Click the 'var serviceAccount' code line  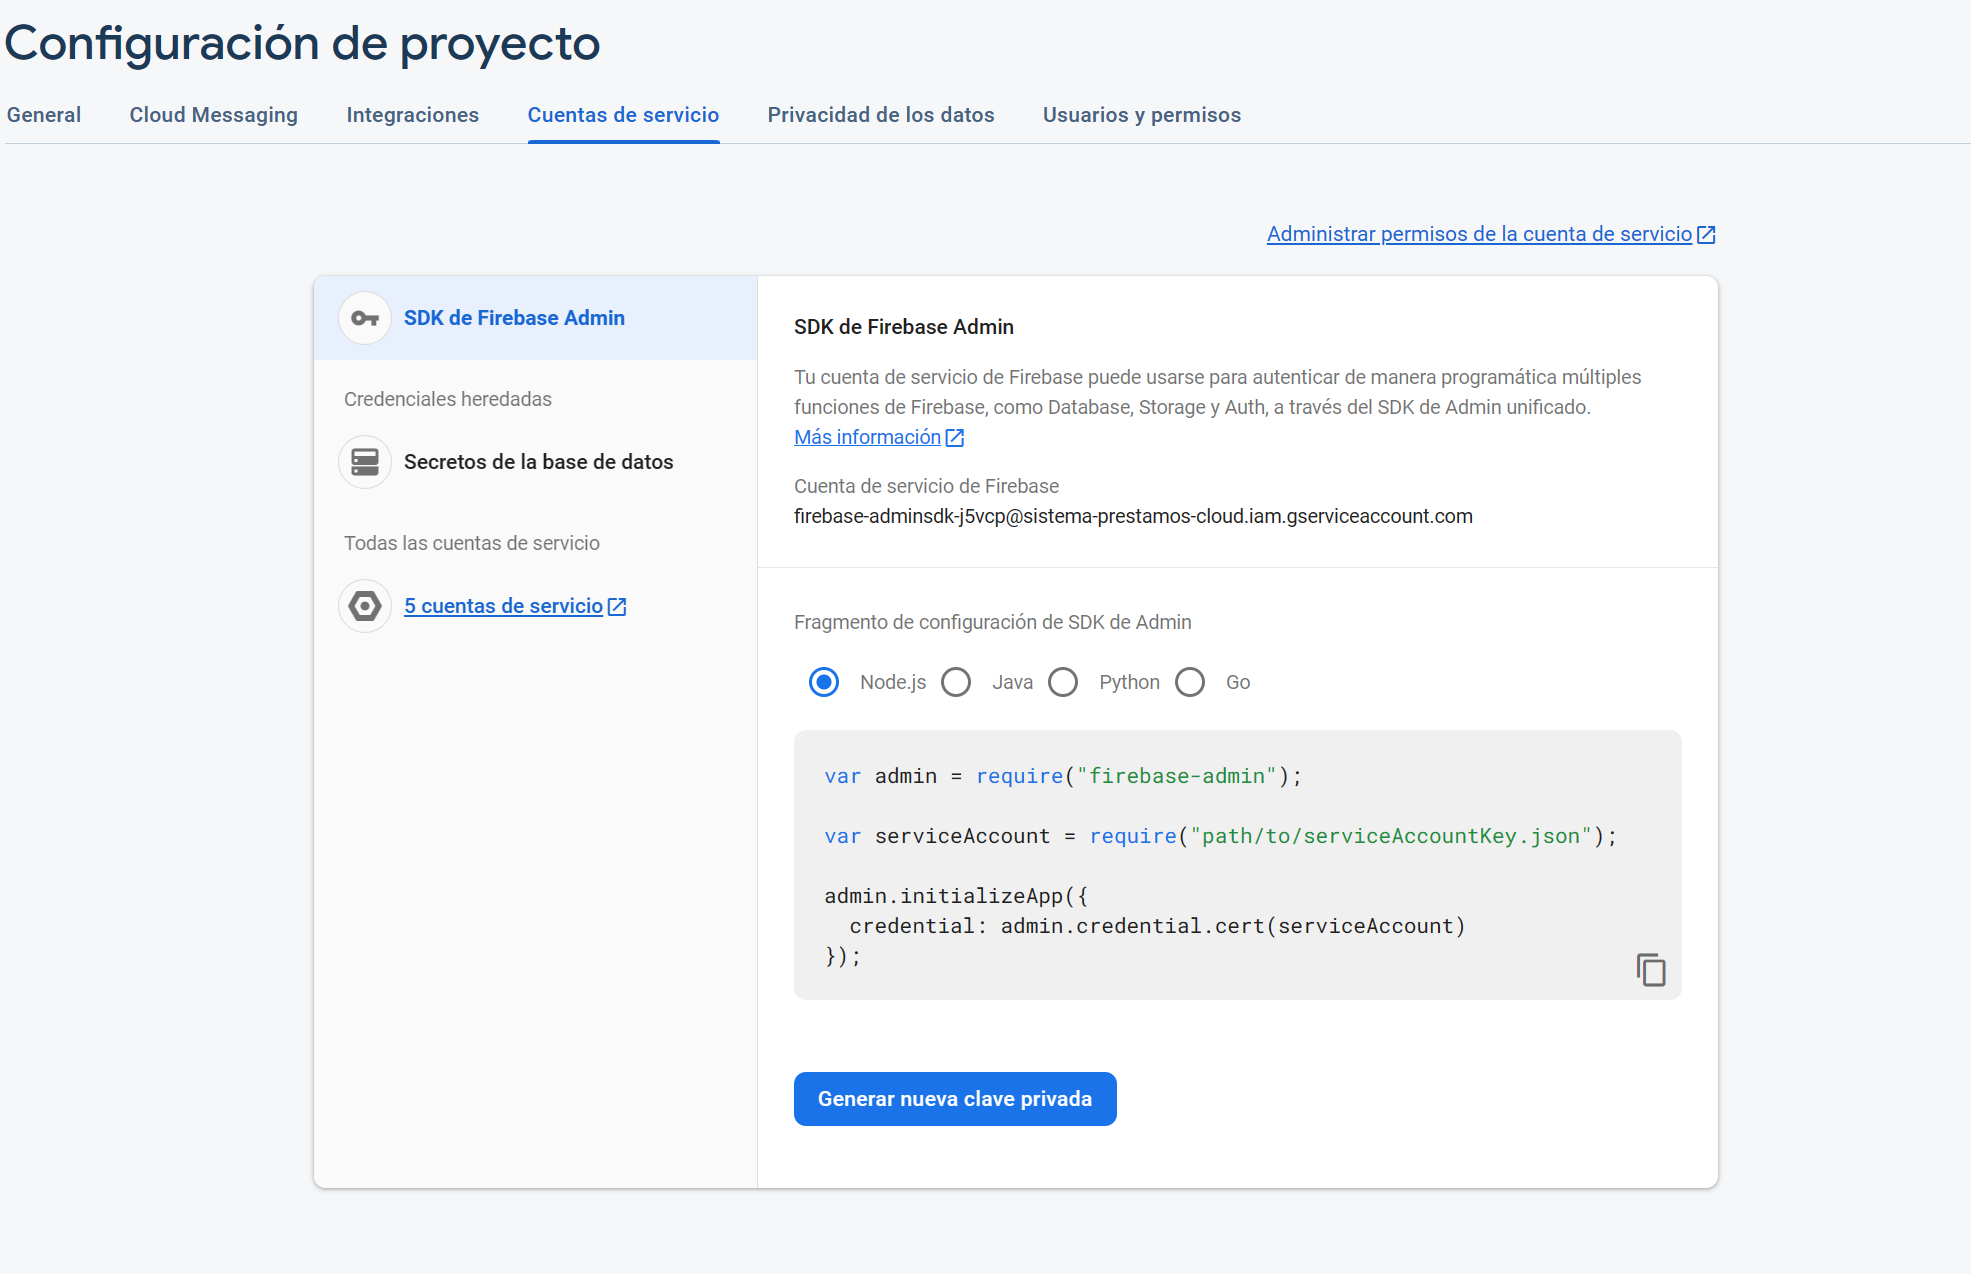(x=1220, y=836)
